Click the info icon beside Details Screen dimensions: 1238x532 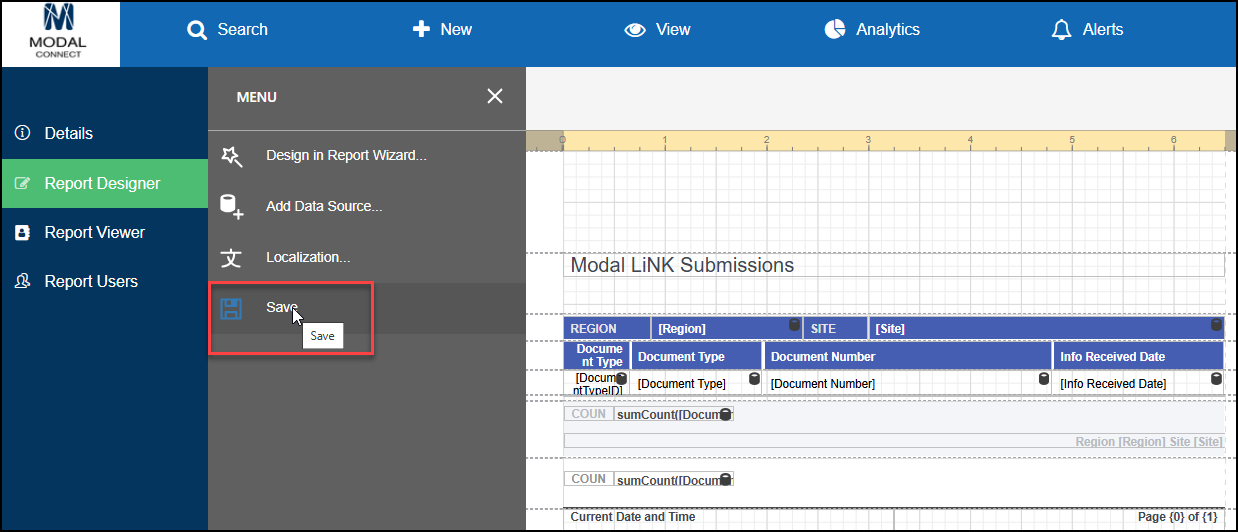point(23,133)
